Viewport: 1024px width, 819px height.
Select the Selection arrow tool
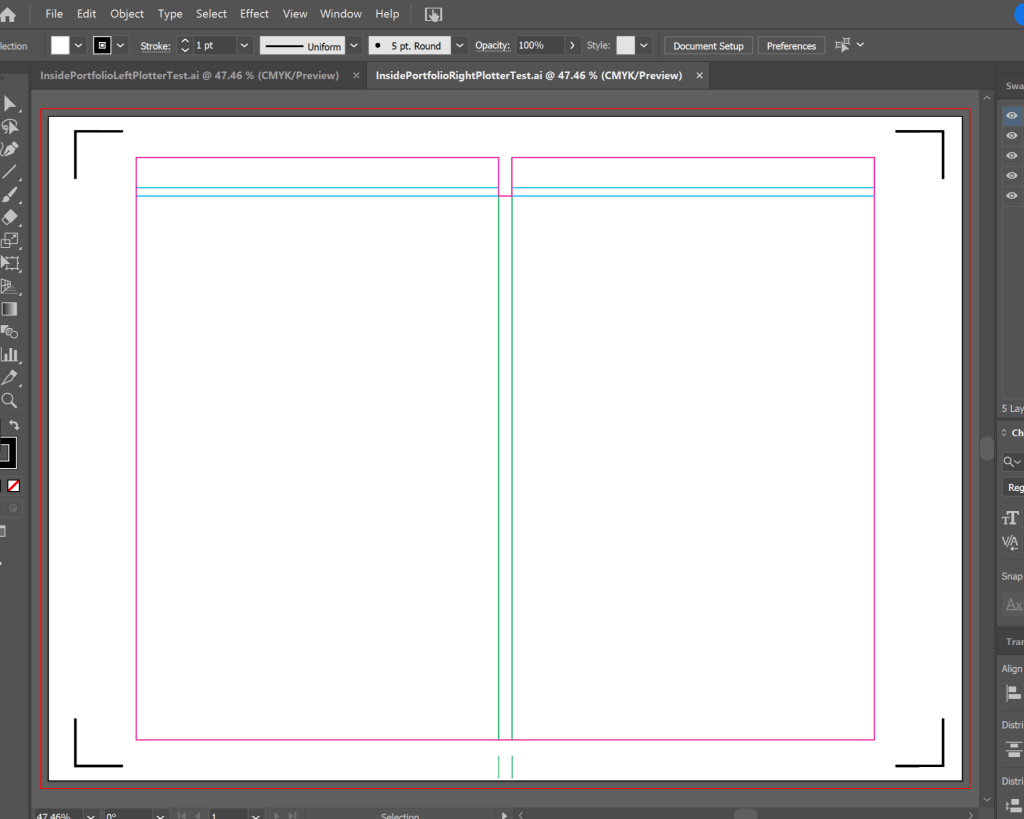coord(10,104)
